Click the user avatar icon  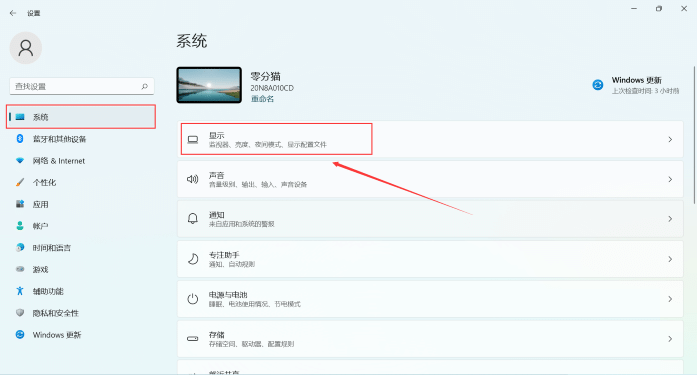[x=26, y=48]
